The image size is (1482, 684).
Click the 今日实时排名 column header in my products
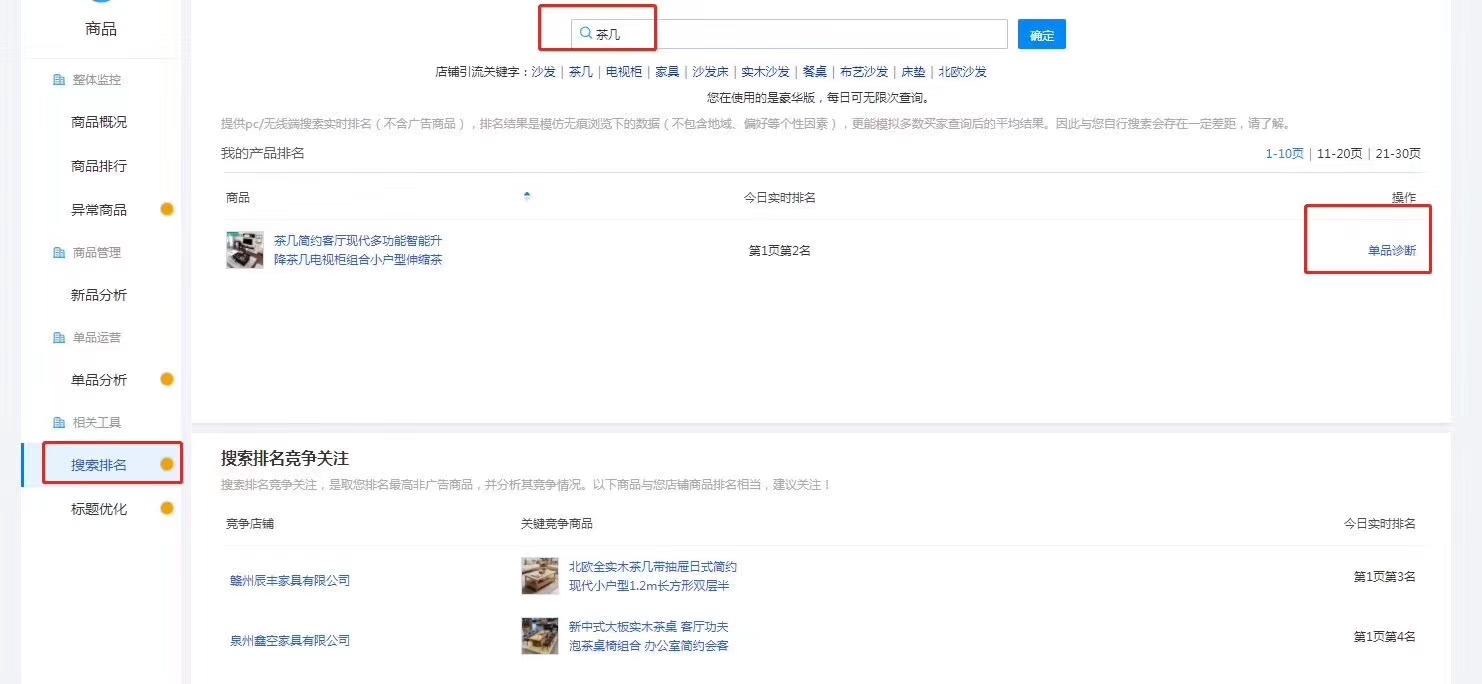coord(780,197)
